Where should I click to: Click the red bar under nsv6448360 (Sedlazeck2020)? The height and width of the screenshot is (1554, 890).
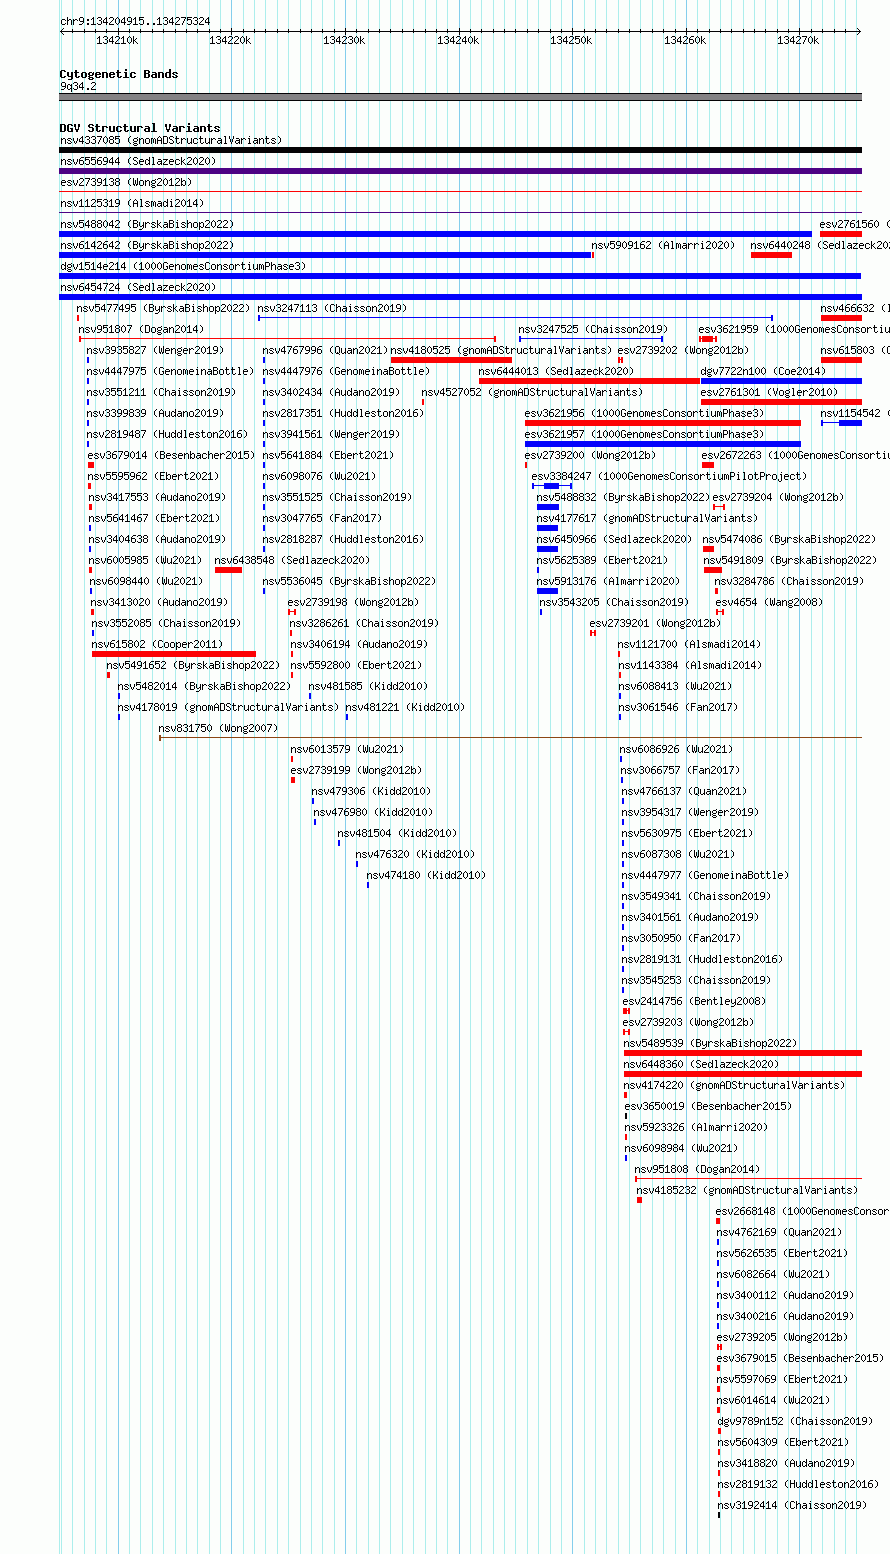click(x=743, y=1074)
